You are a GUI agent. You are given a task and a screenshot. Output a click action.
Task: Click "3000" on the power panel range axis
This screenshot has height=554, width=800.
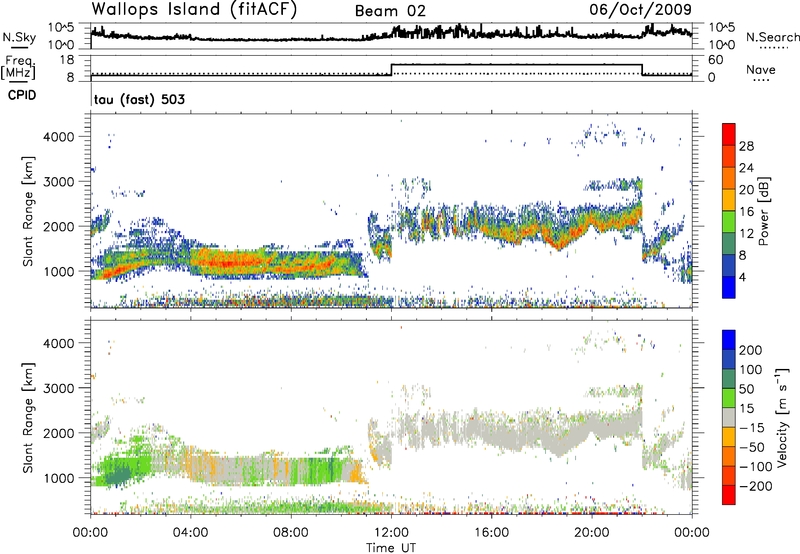point(58,182)
